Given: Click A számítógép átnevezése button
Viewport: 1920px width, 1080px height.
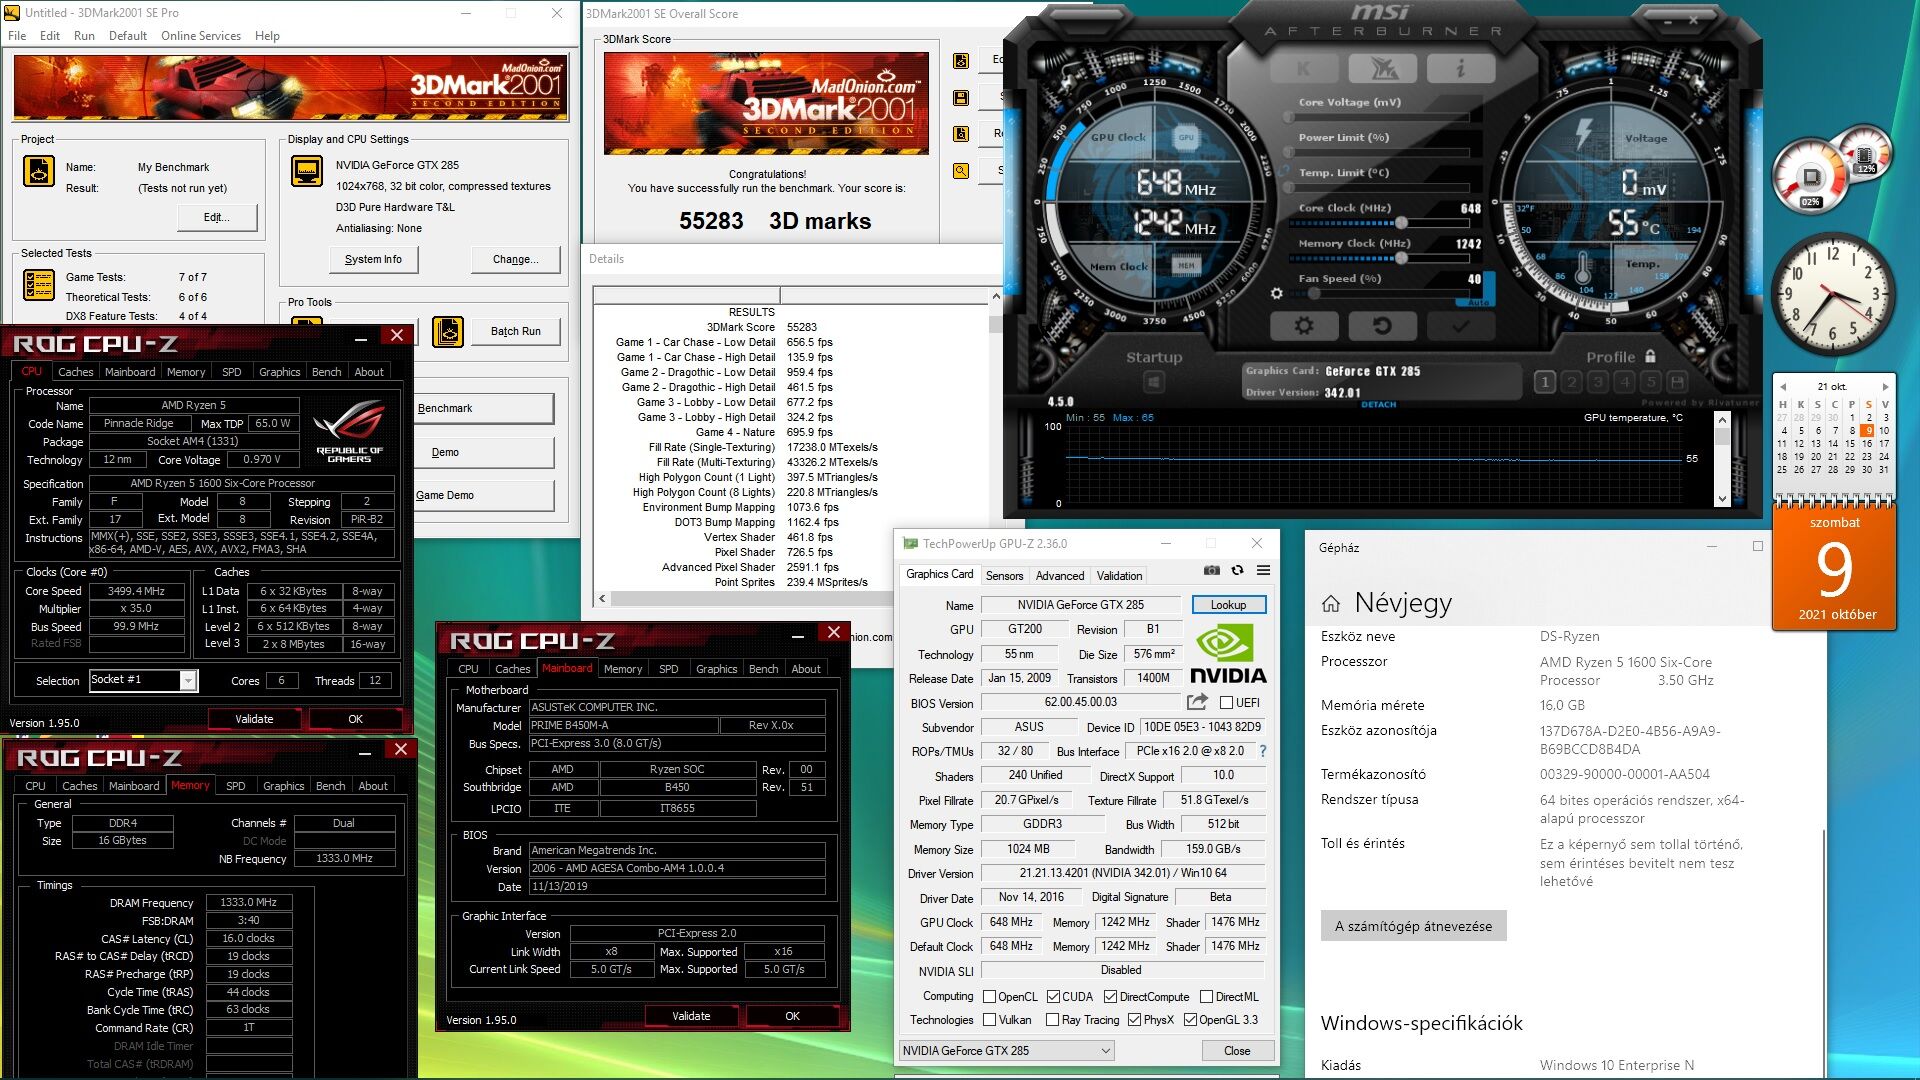Looking at the screenshot, I should tap(1413, 926).
